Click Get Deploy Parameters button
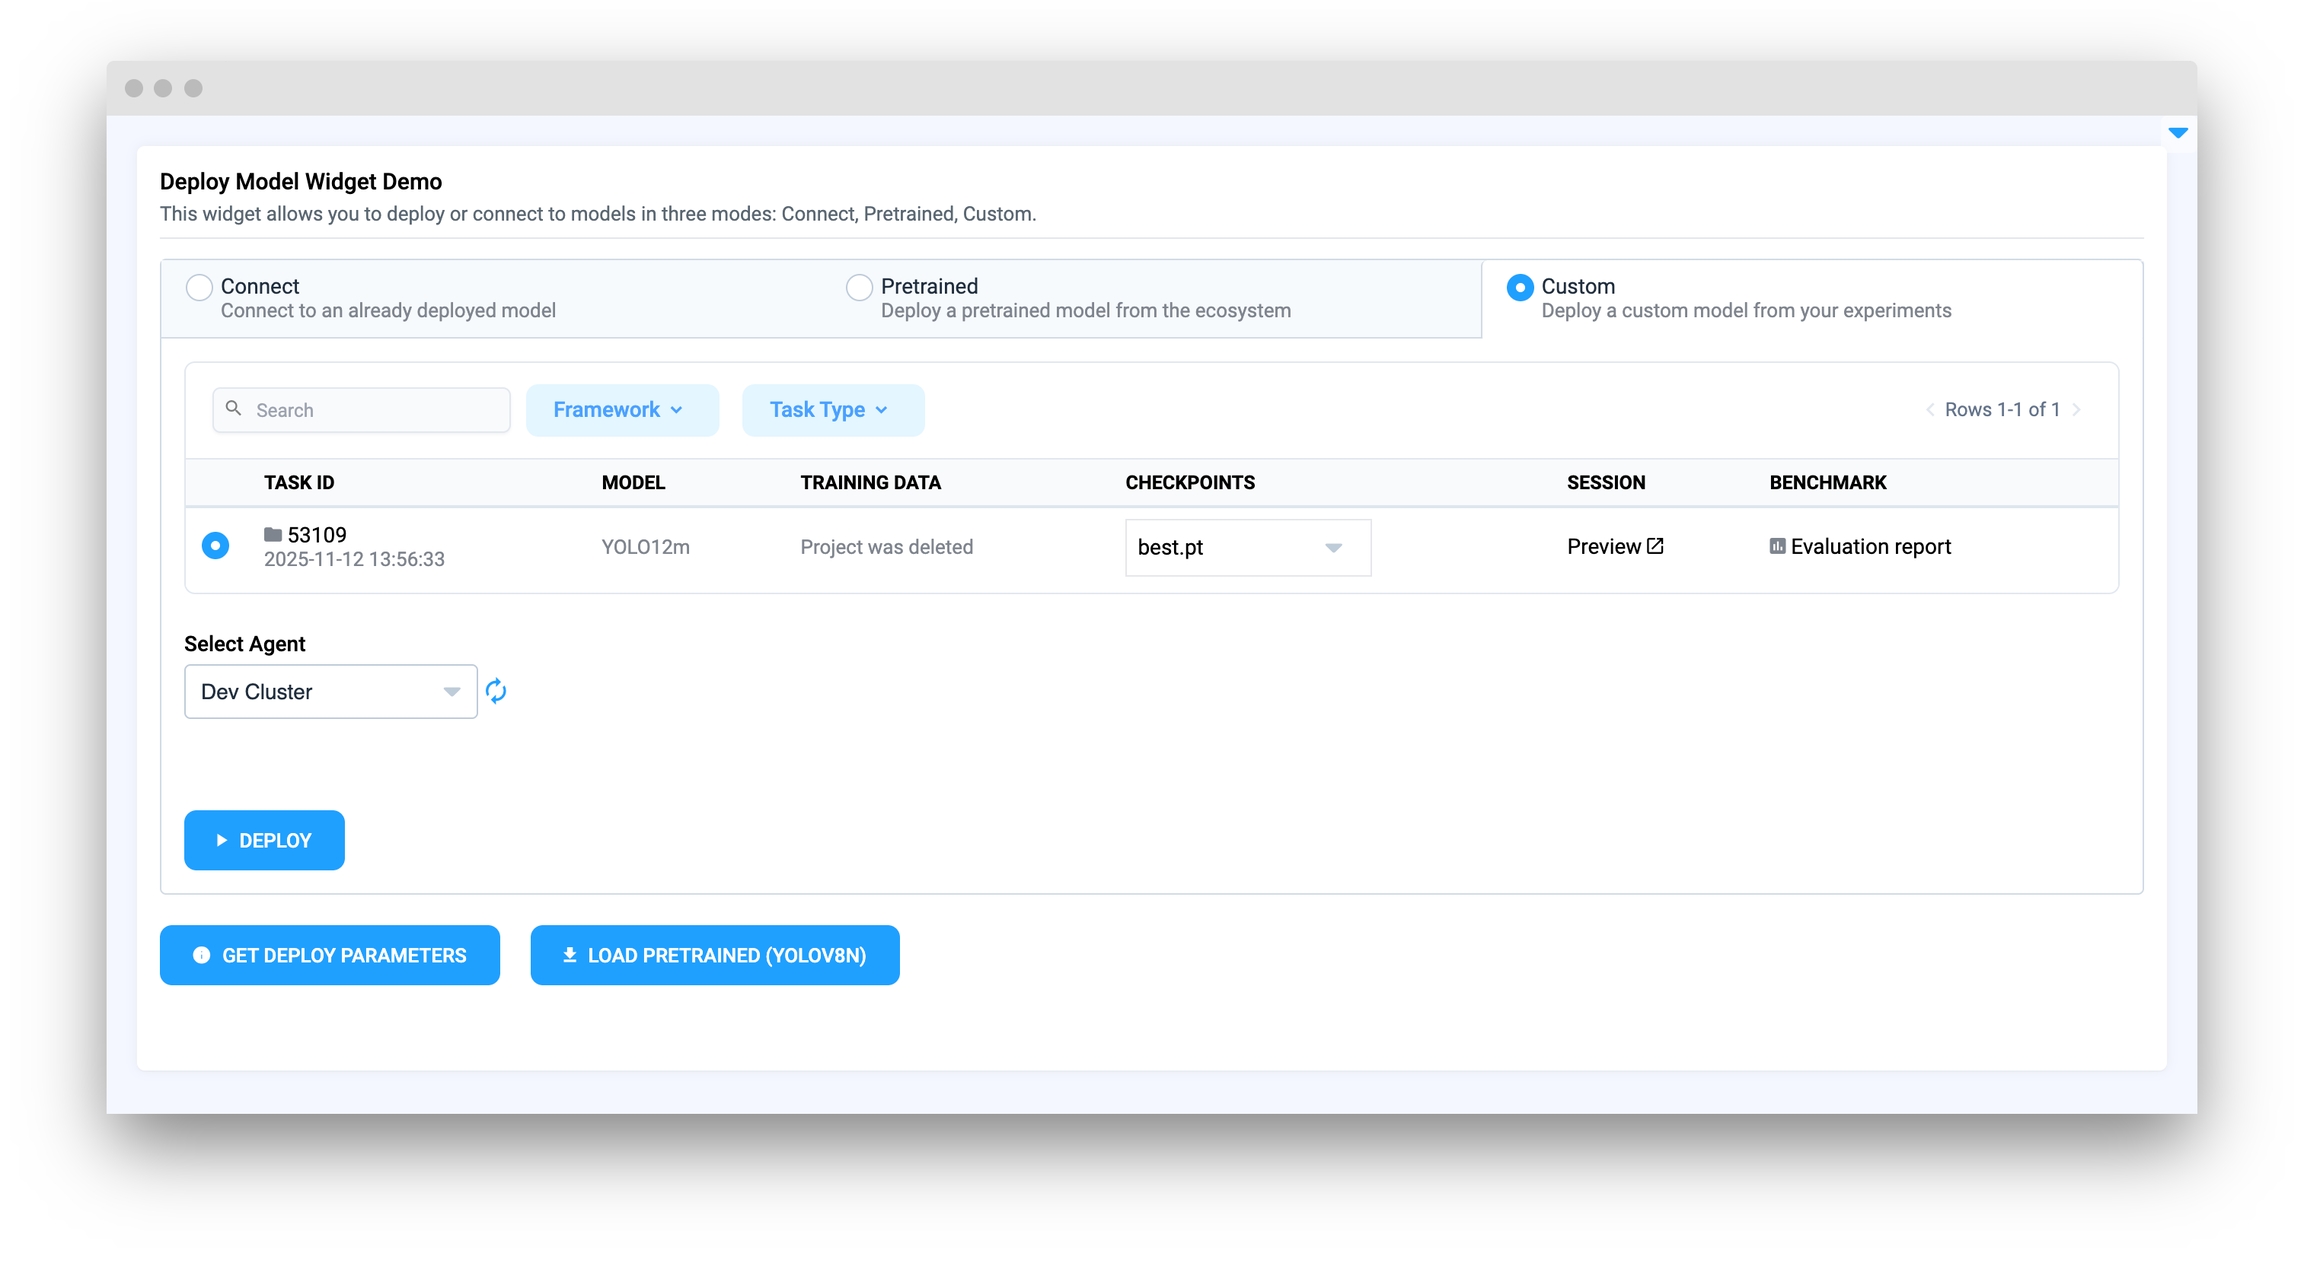 click(x=329, y=955)
